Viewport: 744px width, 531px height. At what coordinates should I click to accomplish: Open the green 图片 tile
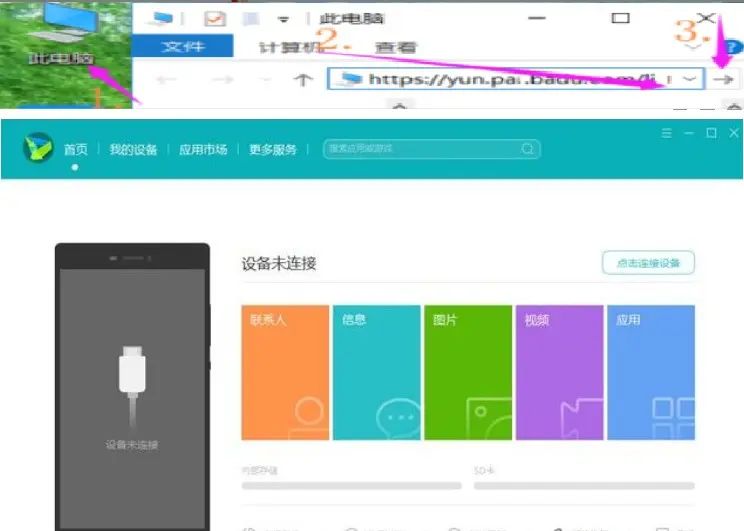tap(468, 373)
